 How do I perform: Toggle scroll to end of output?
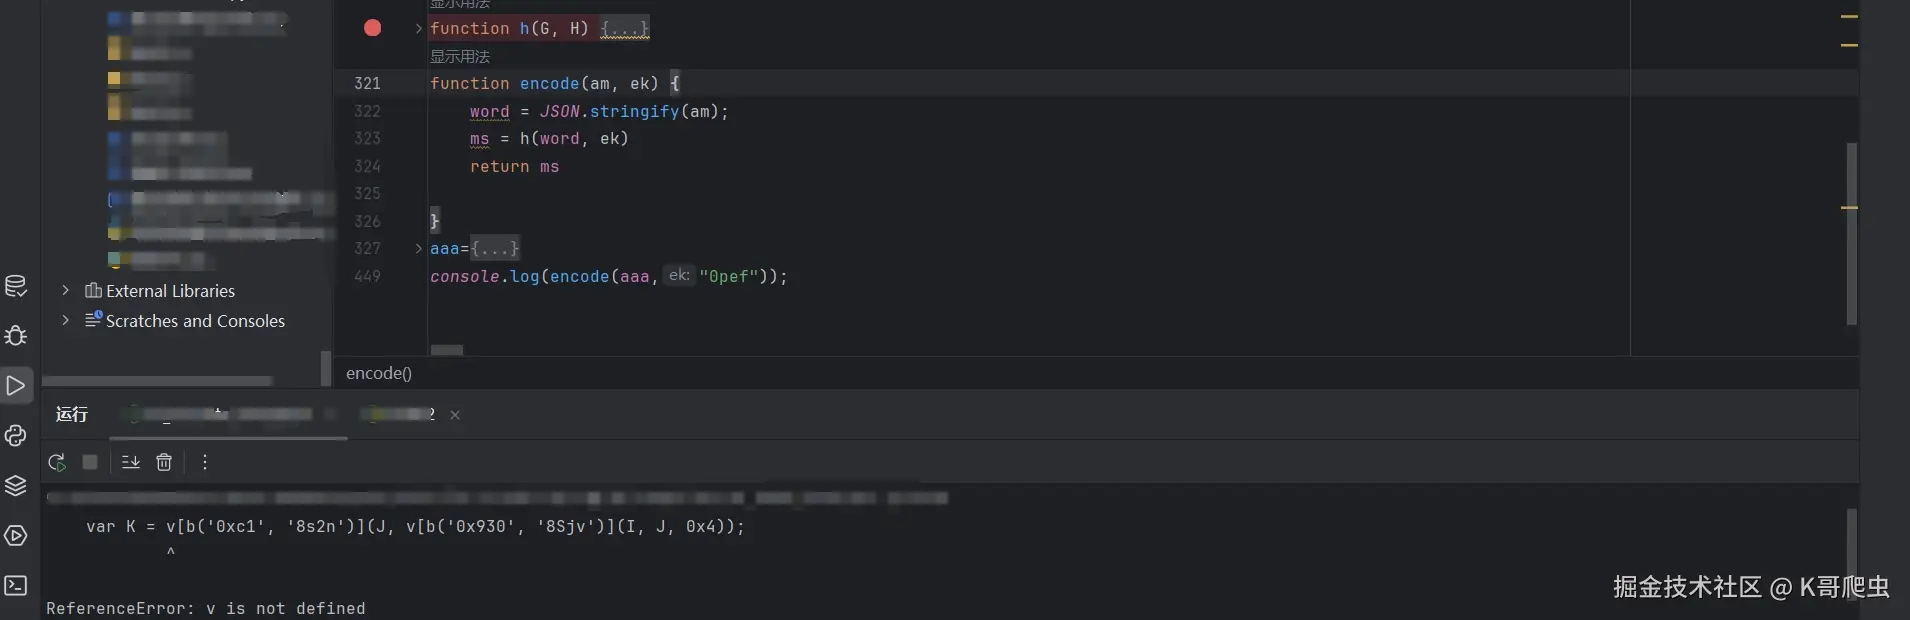coord(130,462)
